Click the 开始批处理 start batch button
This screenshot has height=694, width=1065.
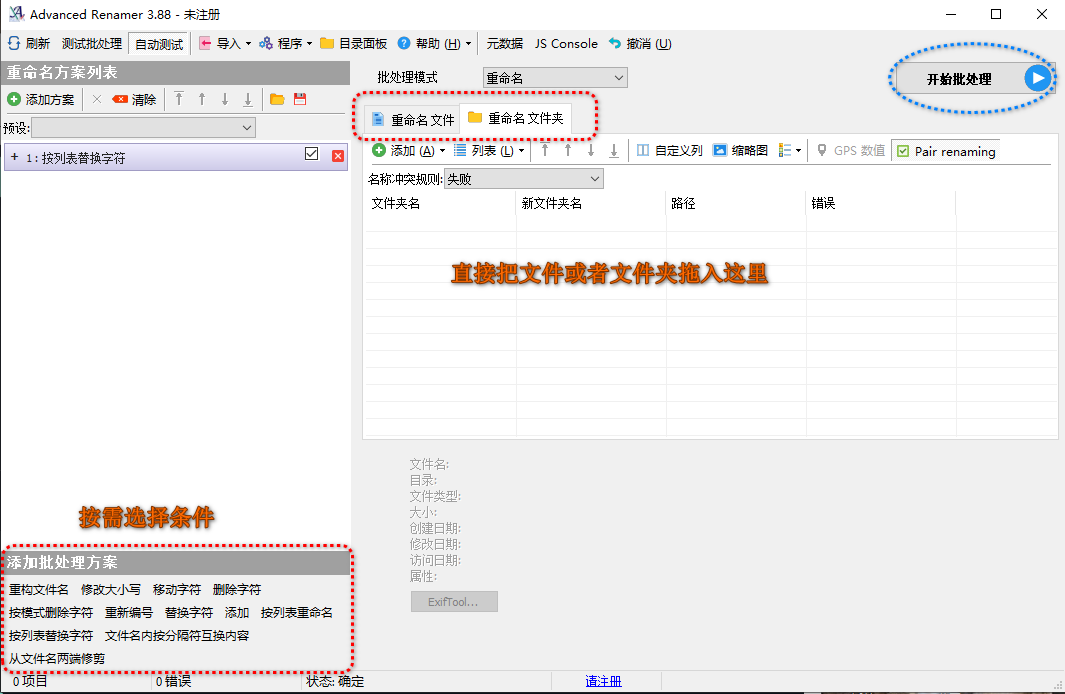[972, 78]
